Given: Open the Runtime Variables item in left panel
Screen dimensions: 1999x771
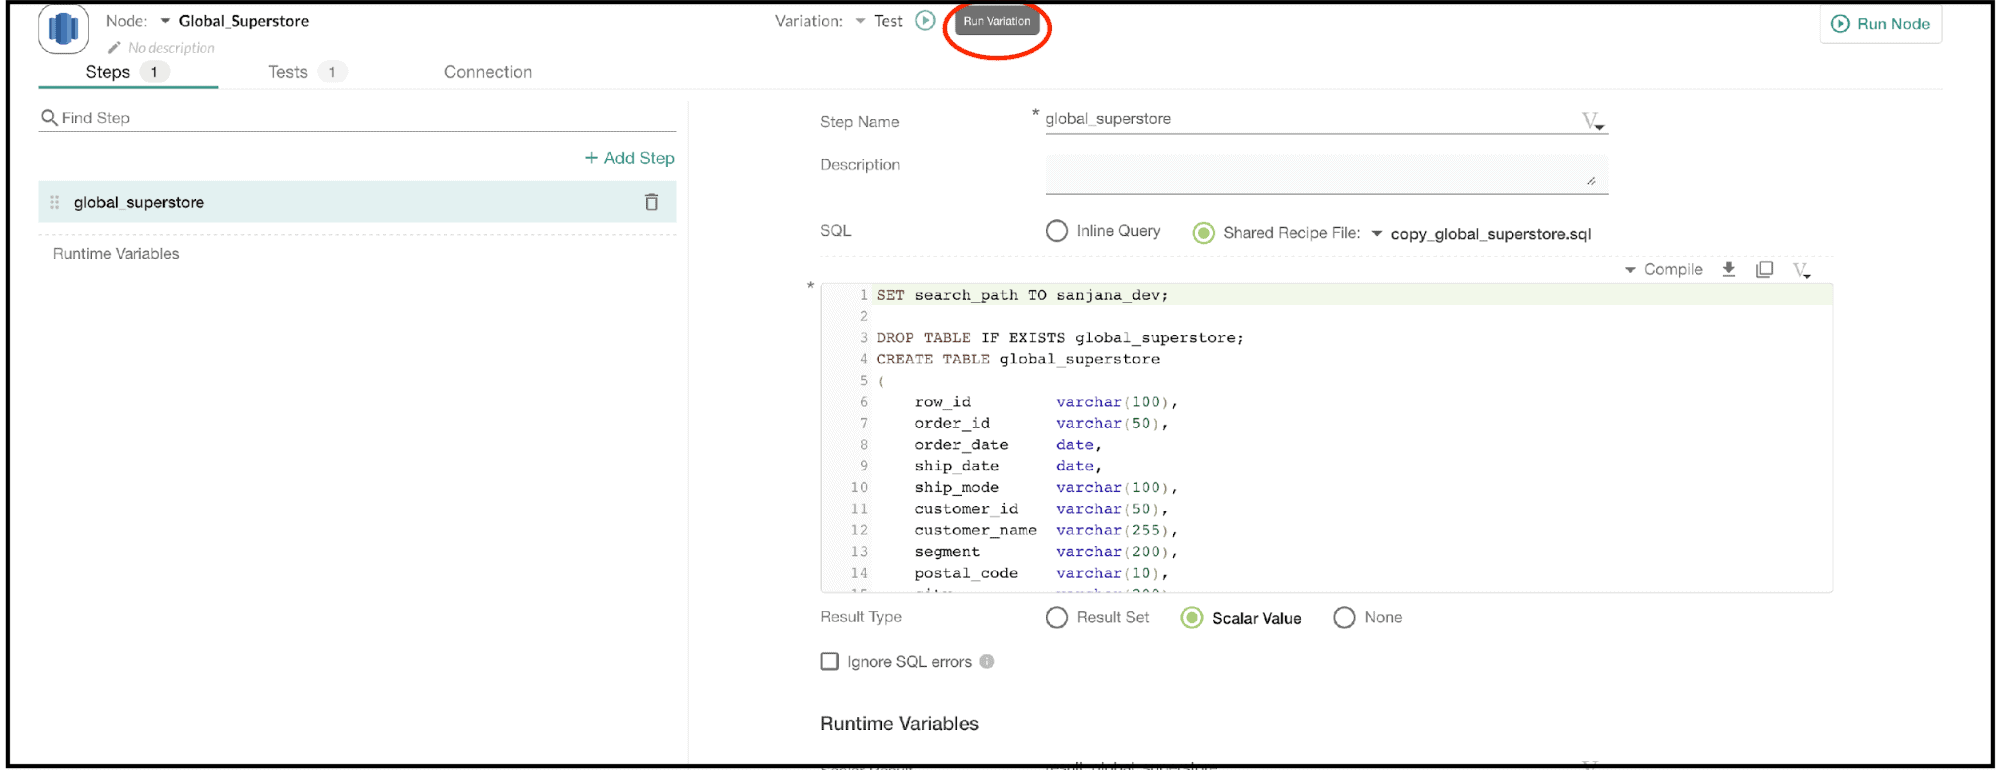Looking at the screenshot, I should coord(116,254).
